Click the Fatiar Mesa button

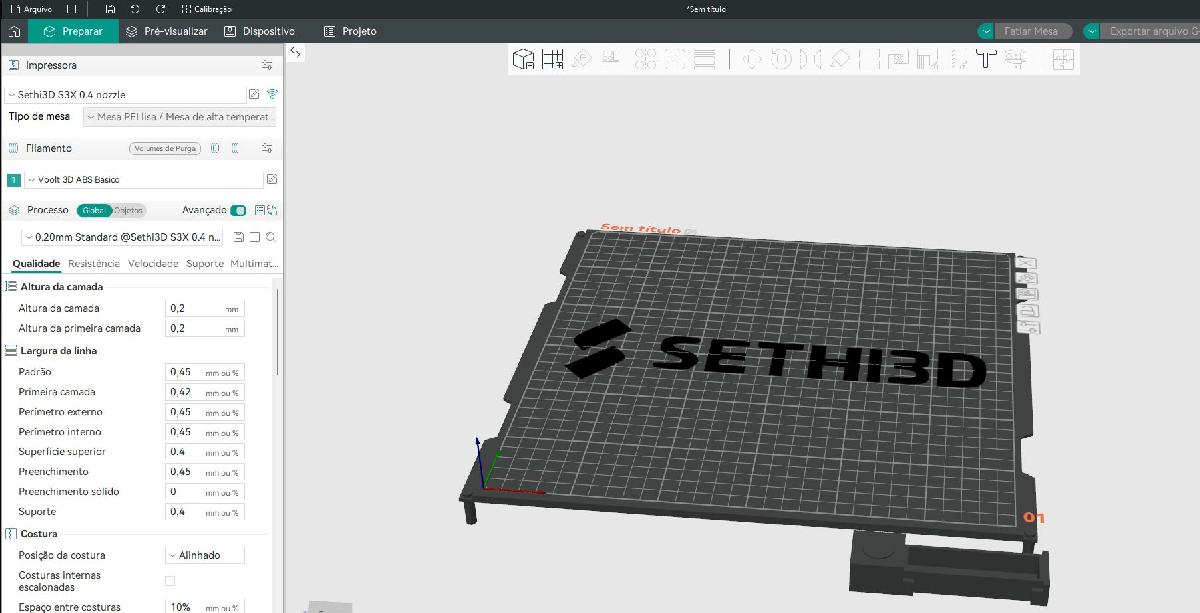point(1030,31)
